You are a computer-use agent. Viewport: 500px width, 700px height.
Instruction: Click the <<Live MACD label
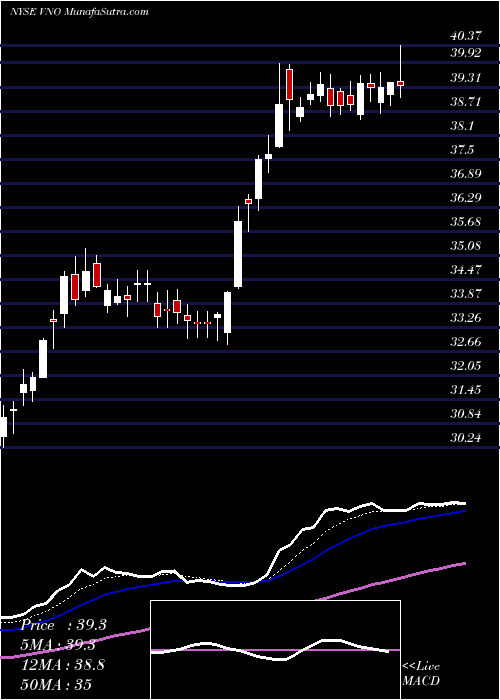click(421, 674)
